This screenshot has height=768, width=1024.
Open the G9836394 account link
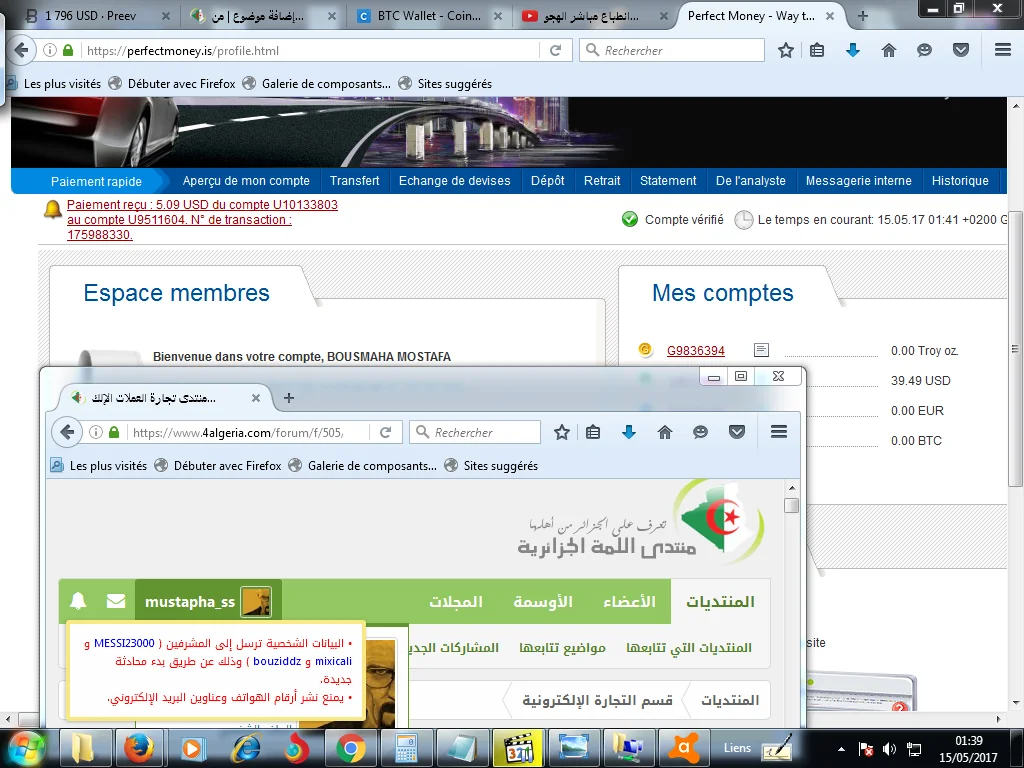click(695, 351)
